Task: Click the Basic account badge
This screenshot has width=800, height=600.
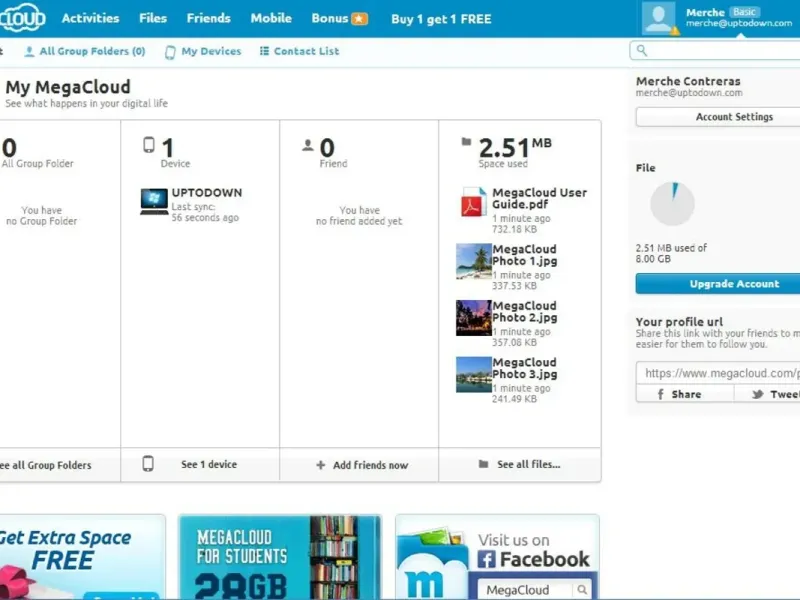Action: coord(744,12)
